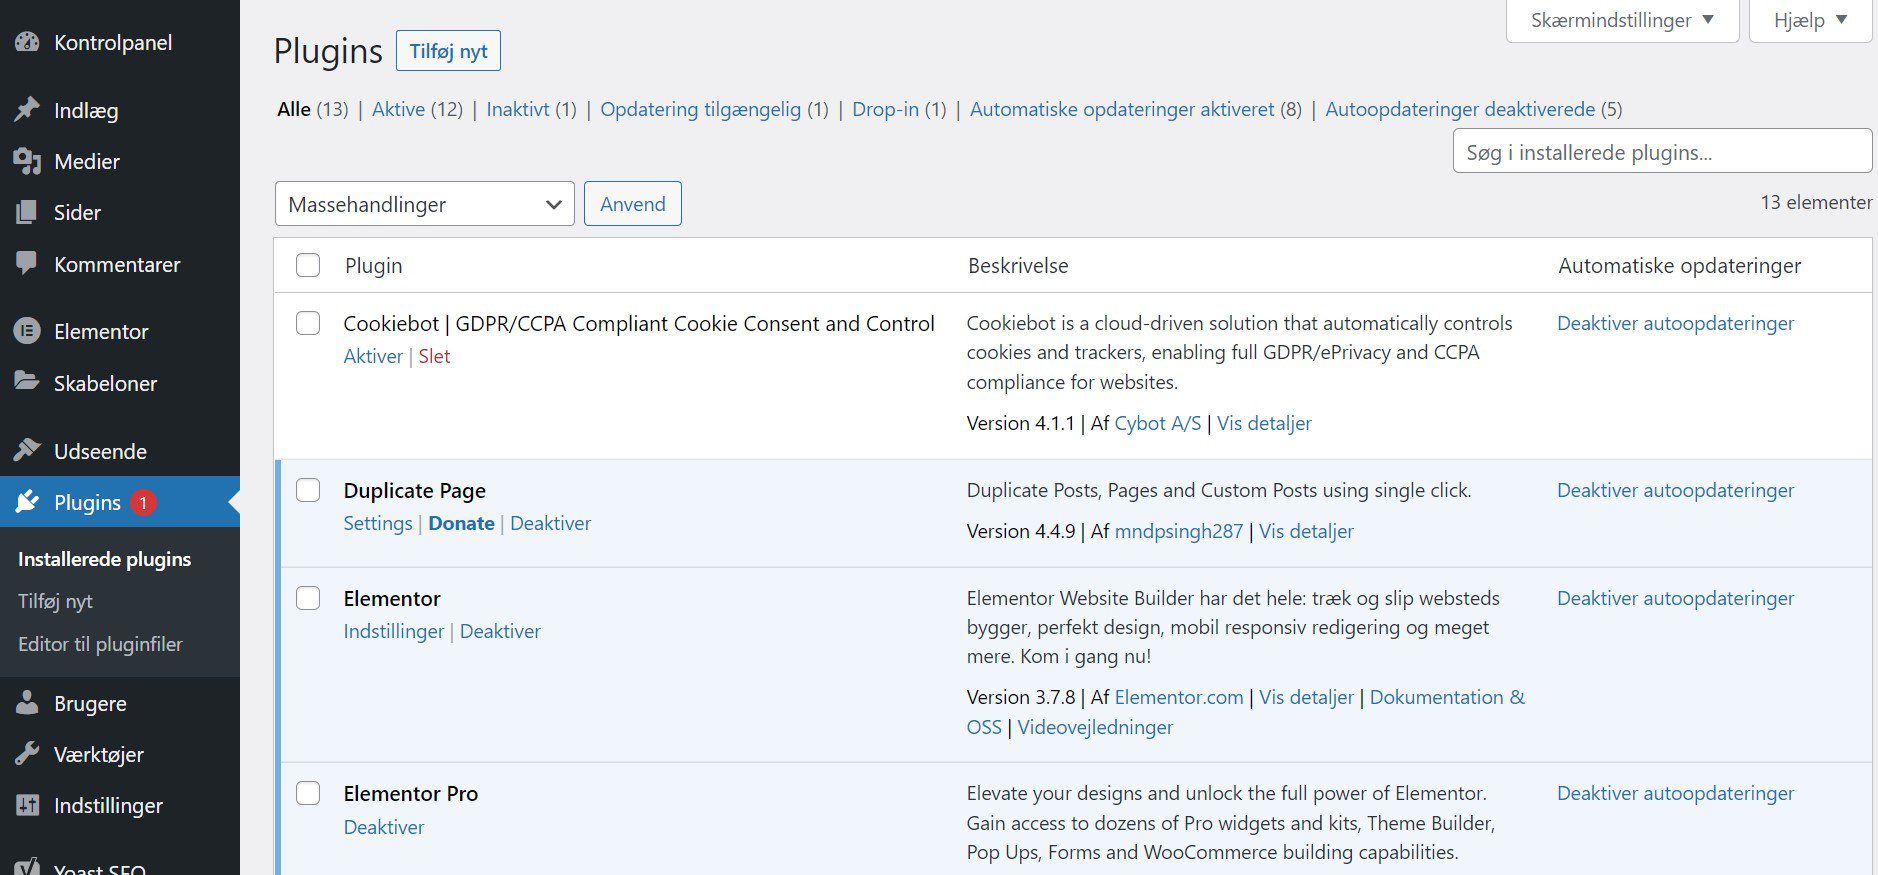
Task: Filter plugins by Aktive
Action: [398, 109]
